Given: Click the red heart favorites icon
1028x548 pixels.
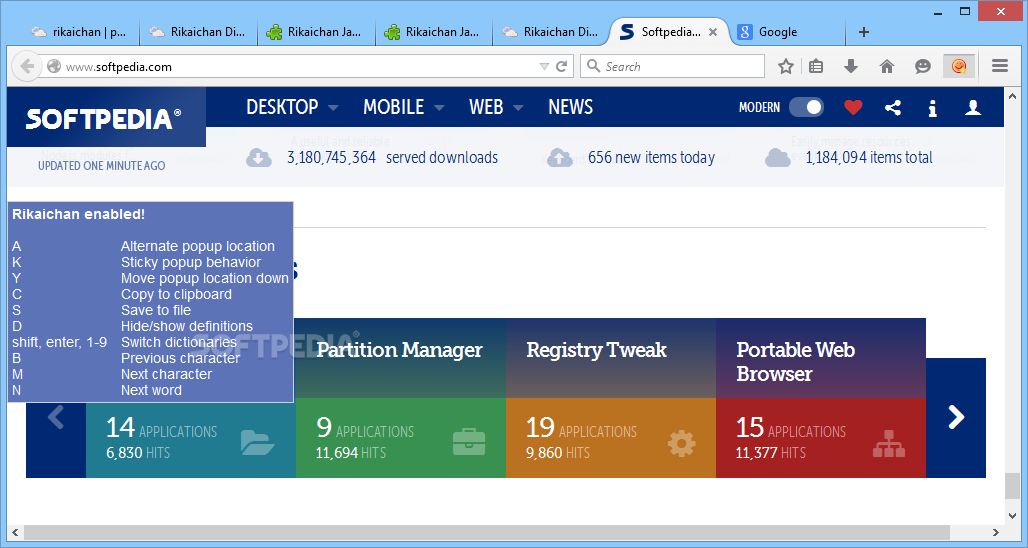Looking at the screenshot, I should (x=853, y=107).
